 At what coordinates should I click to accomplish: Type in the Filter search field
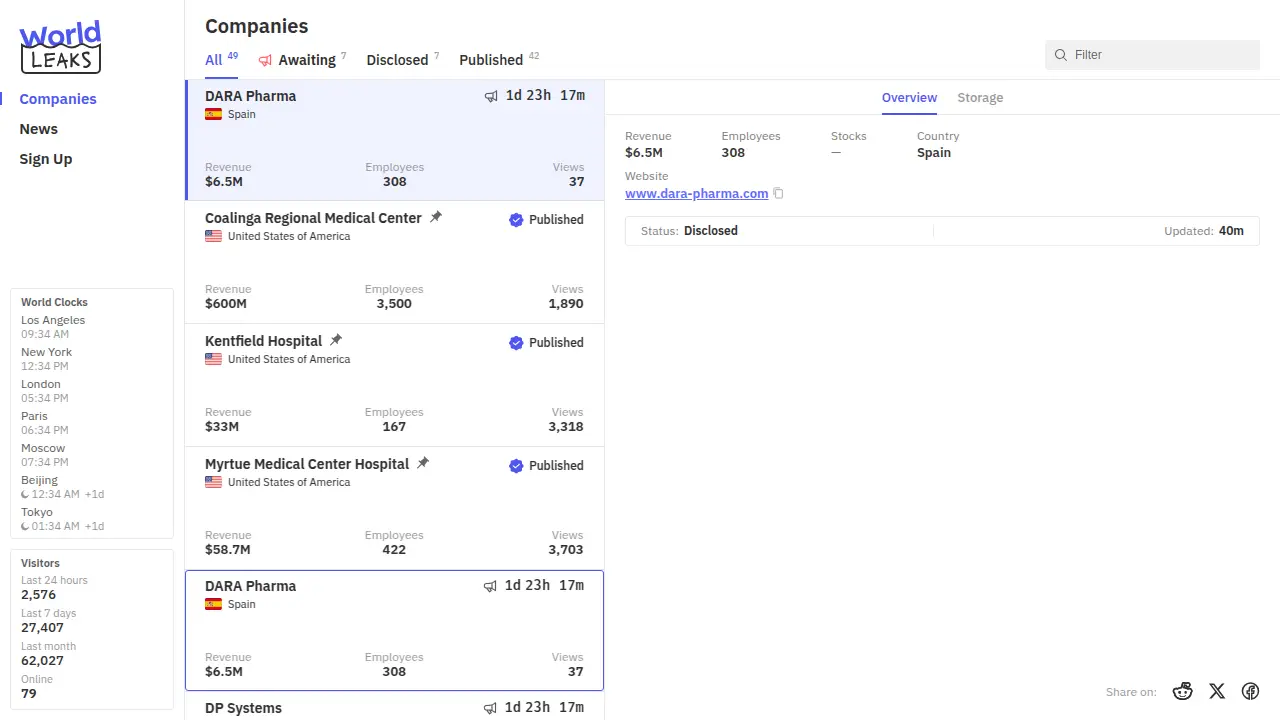(1160, 55)
